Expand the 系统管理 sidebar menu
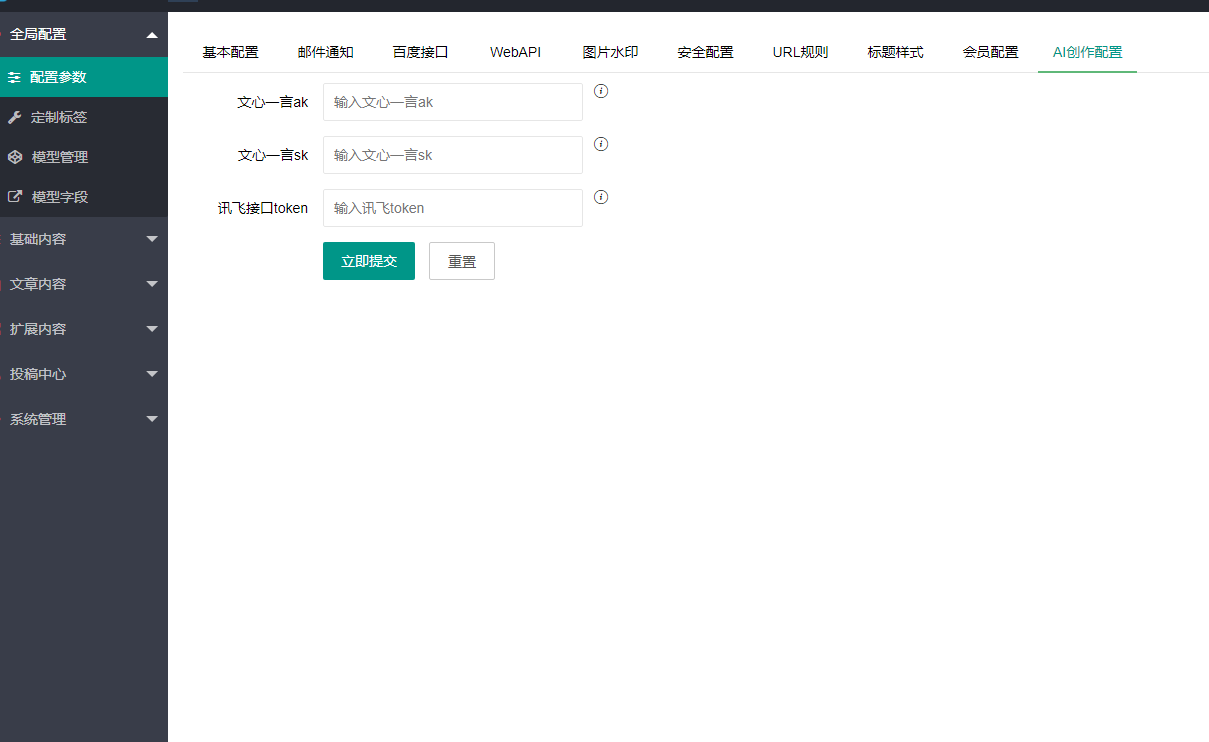Screen dimensions: 1209x742 83,419
